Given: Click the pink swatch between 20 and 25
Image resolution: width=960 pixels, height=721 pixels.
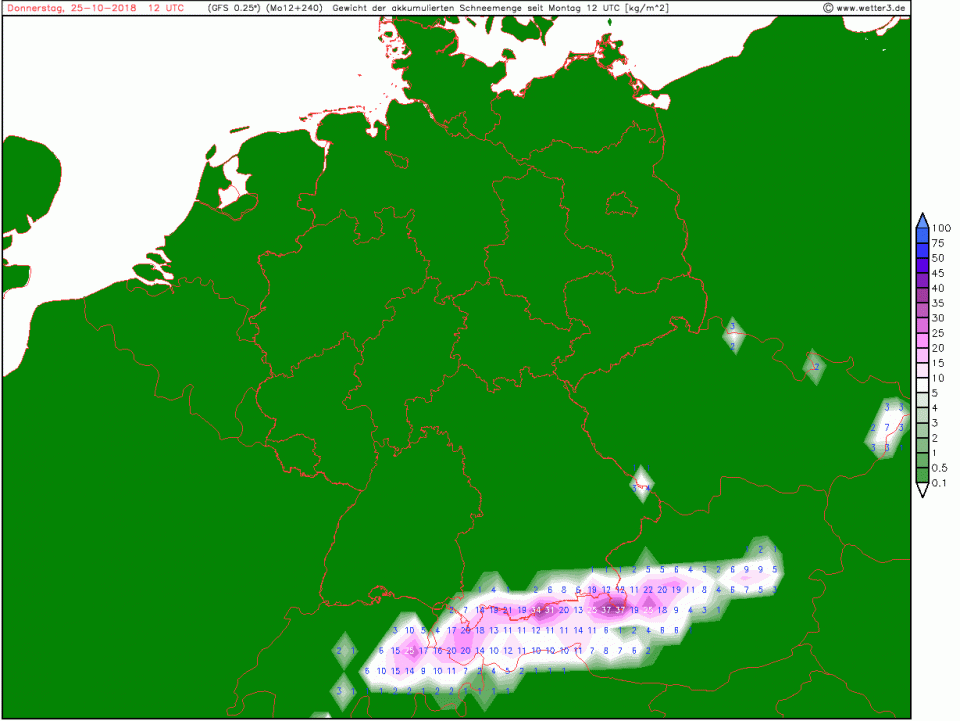Looking at the screenshot, I should click(921, 341).
